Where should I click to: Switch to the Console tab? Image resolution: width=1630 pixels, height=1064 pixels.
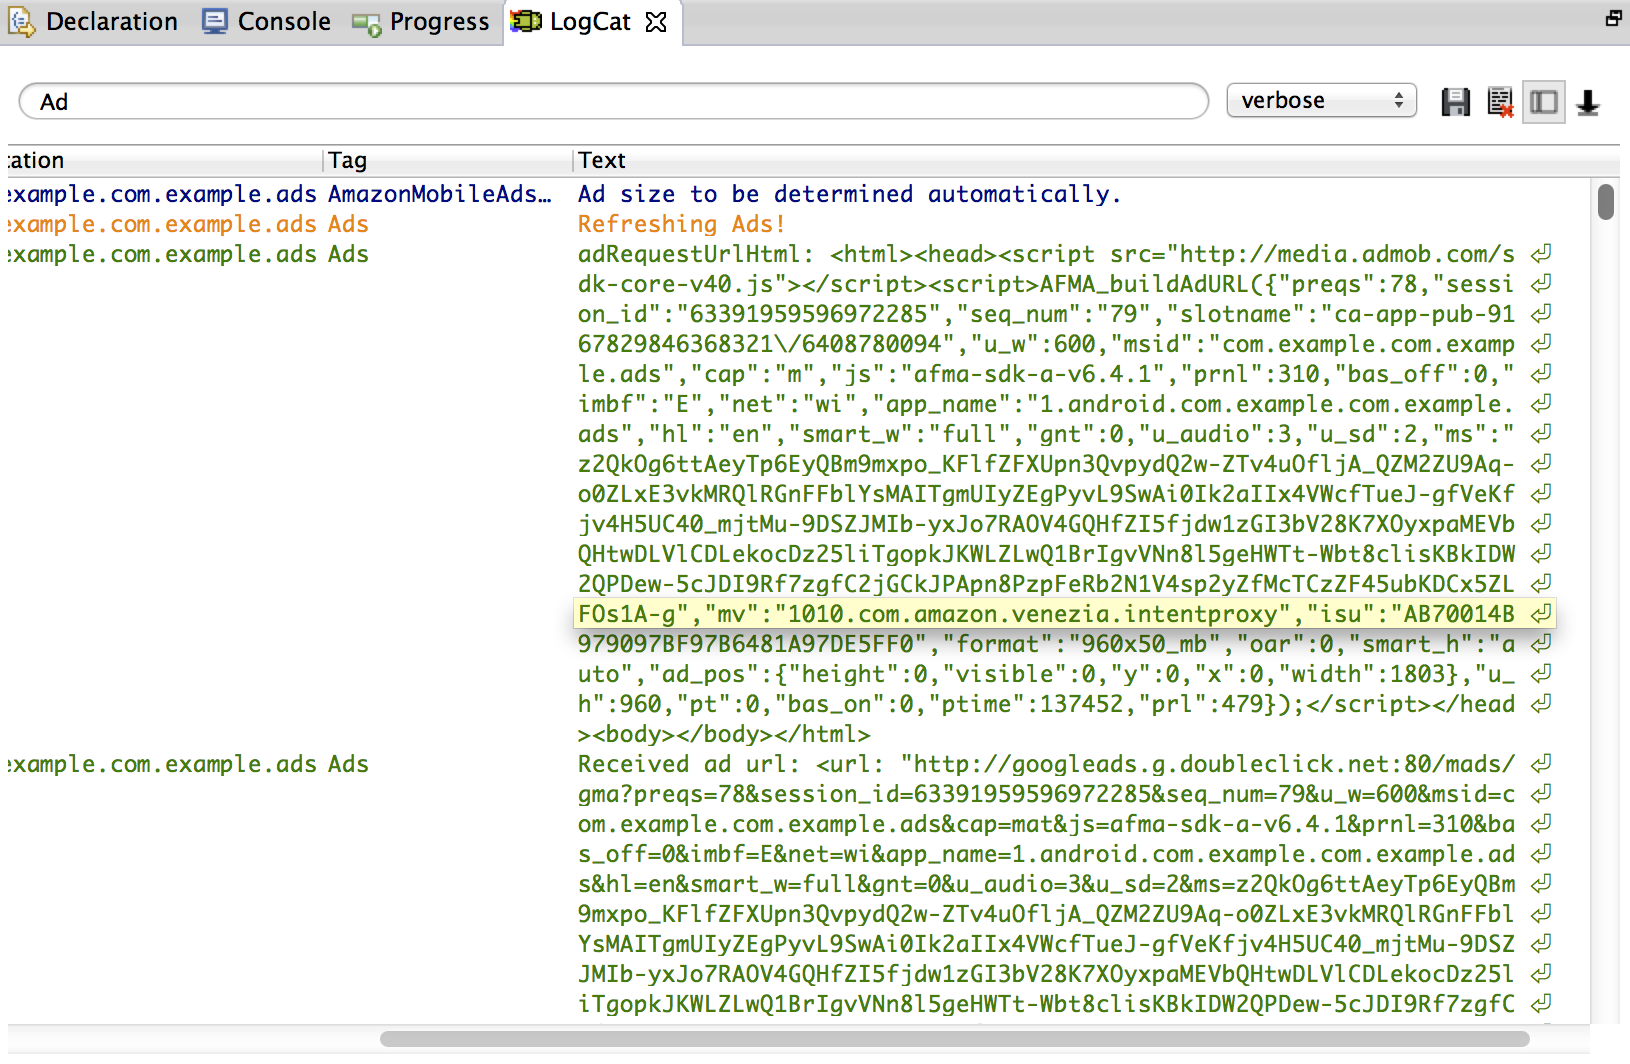pyautogui.click(x=267, y=22)
